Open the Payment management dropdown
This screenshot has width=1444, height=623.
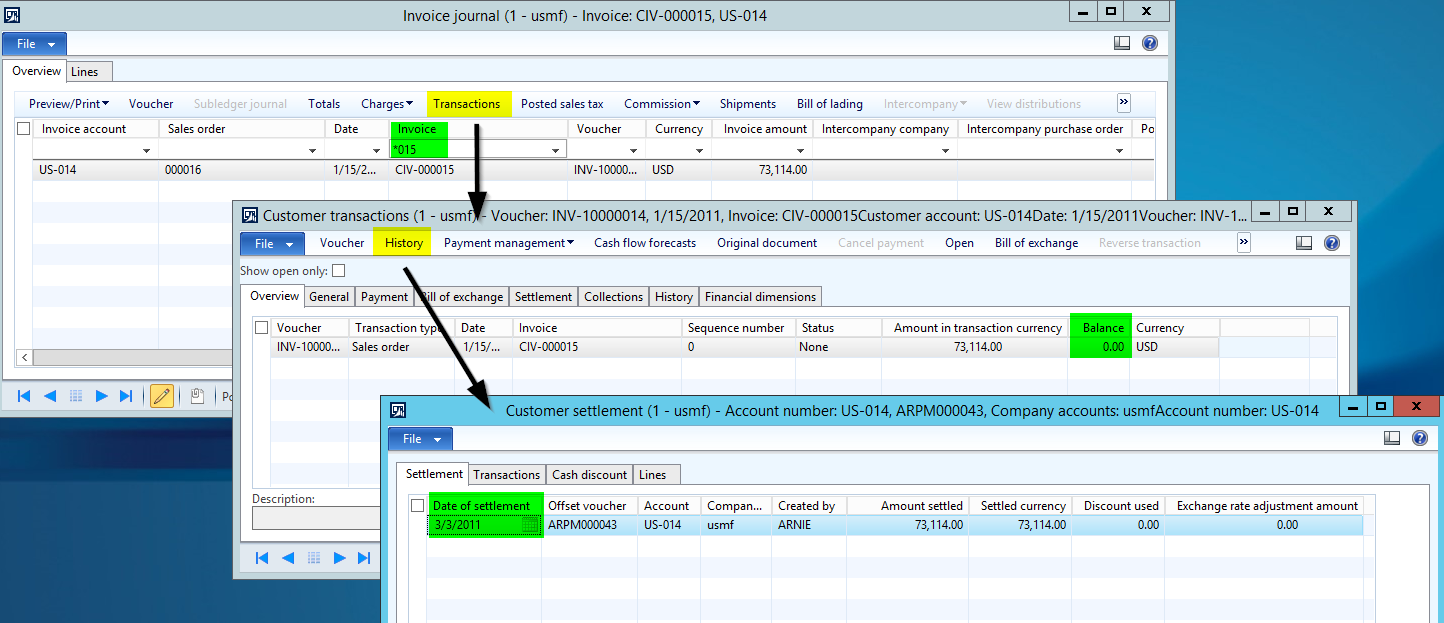tap(508, 243)
